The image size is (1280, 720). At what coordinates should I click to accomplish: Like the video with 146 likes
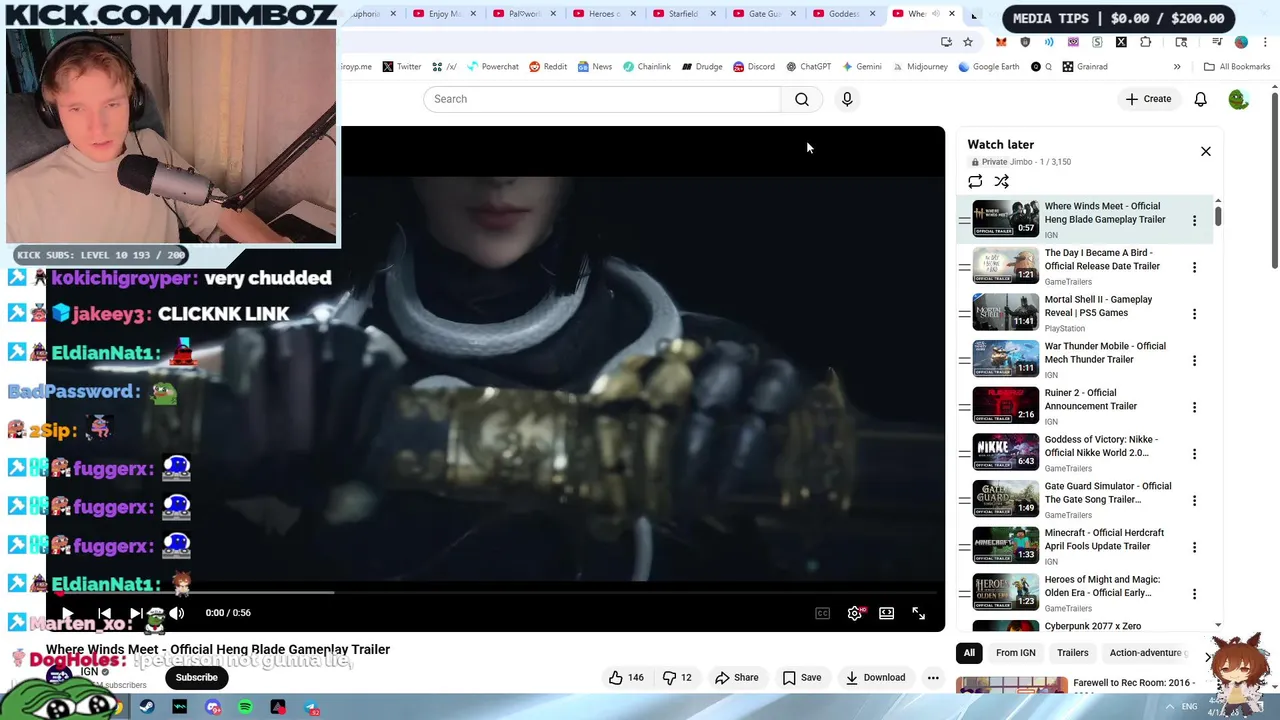(x=626, y=677)
